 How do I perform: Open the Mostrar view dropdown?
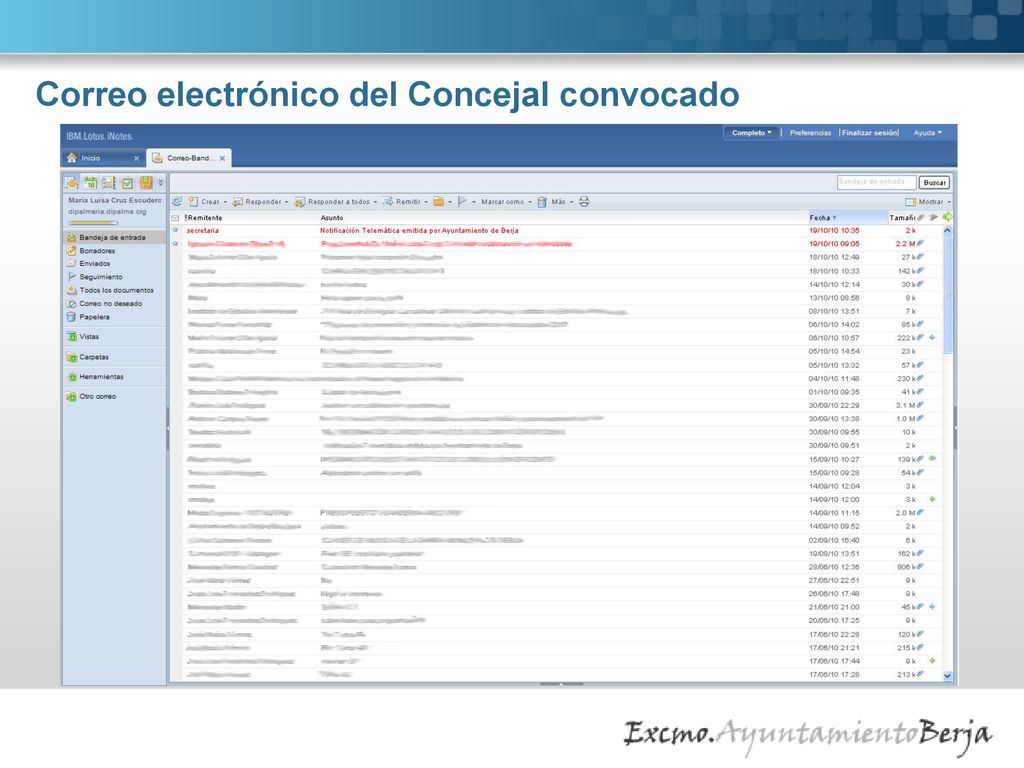(x=928, y=202)
